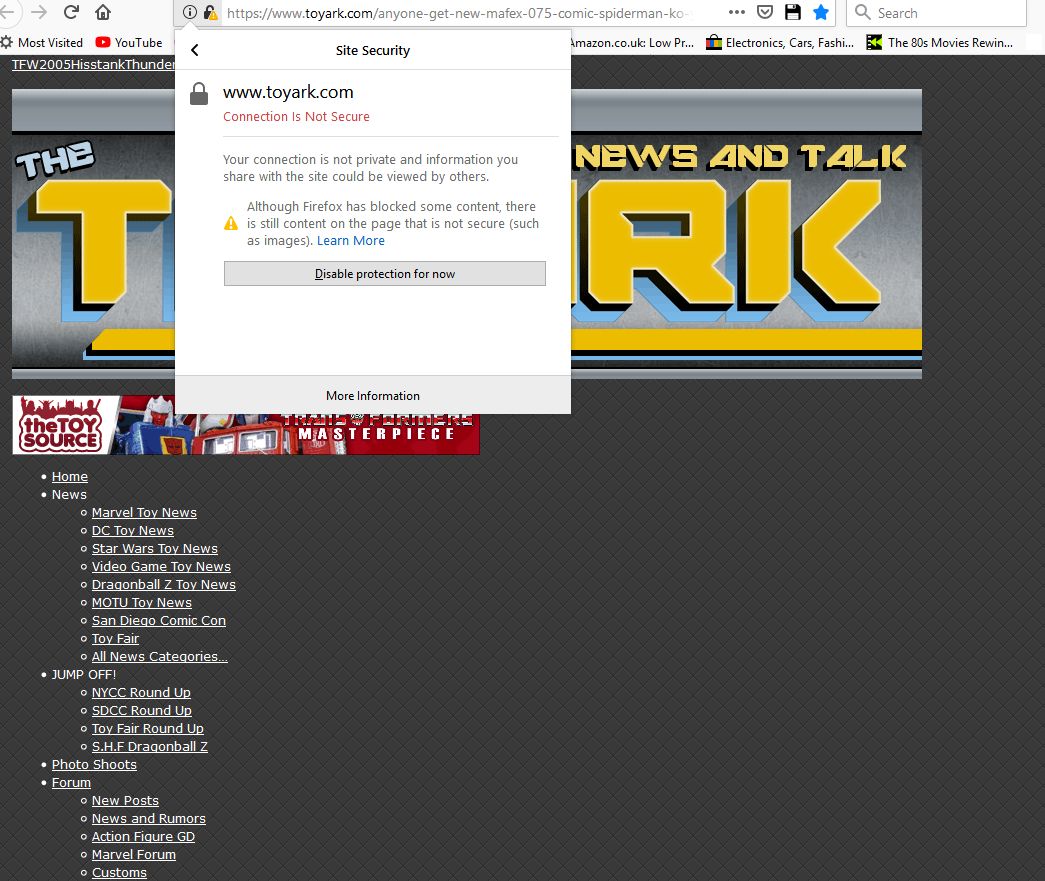Open the Most Visited bookmarks folder
Image resolution: width=1045 pixels, height=881 pixels.
pyautogui.click(x=42, y=42)
